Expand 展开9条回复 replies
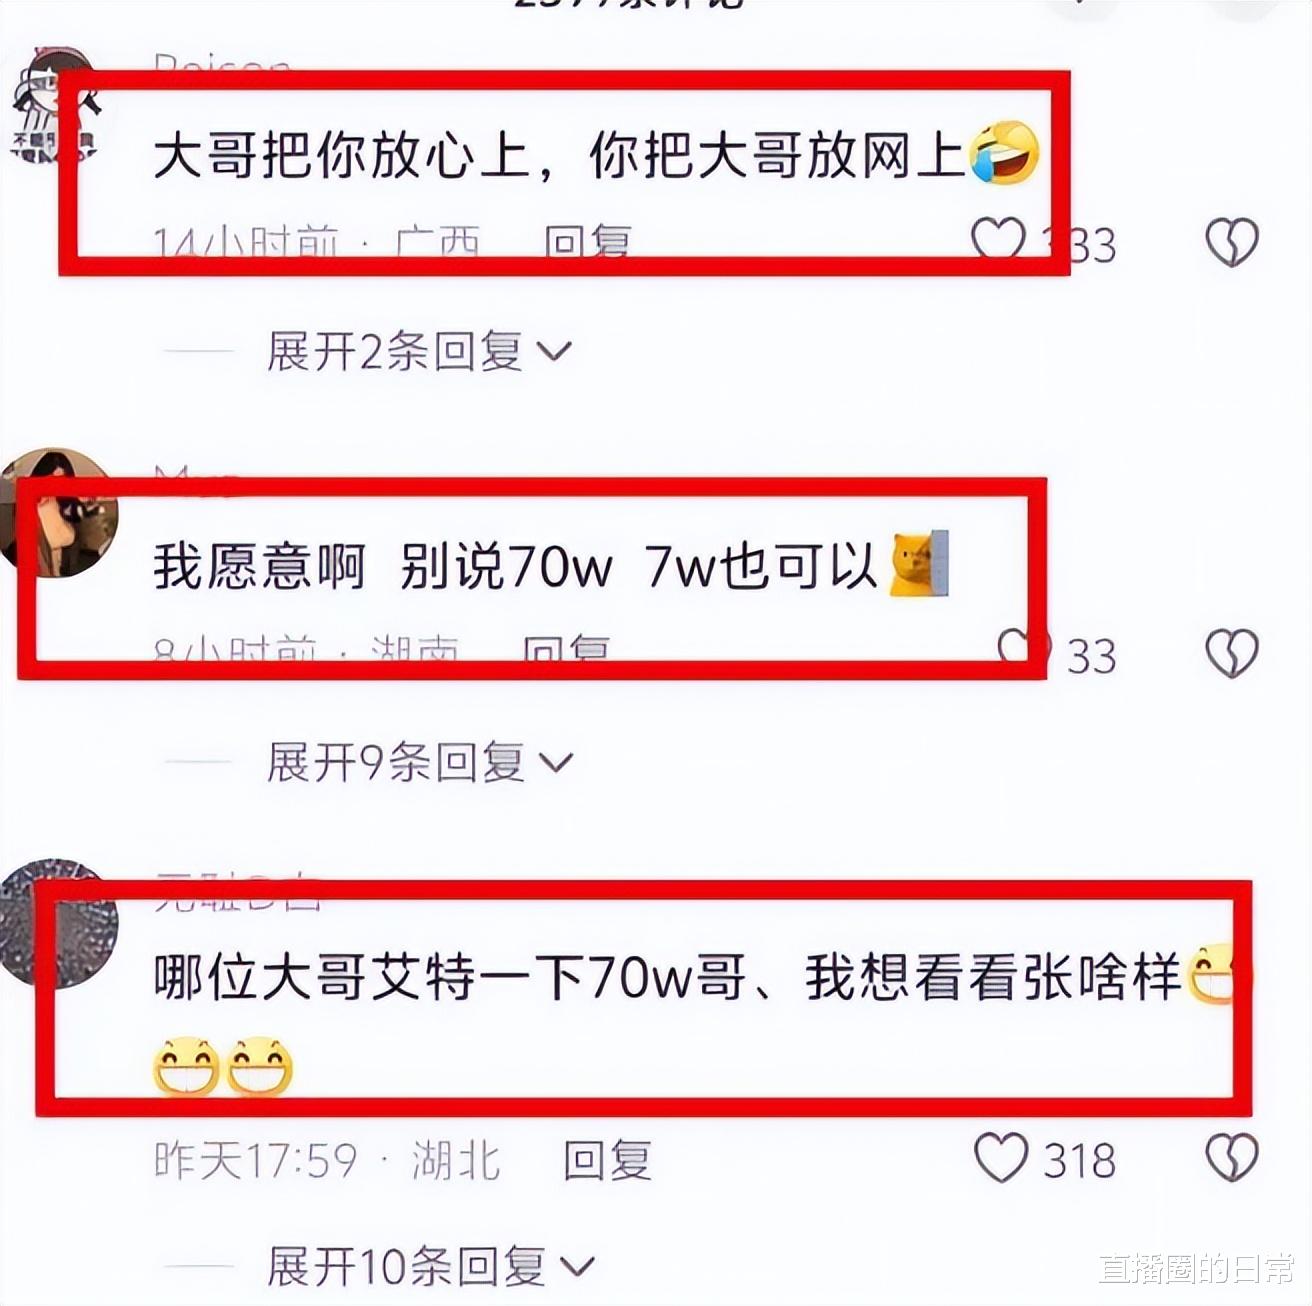This screenshot has height=1306, width=1312. coord(420,763)
